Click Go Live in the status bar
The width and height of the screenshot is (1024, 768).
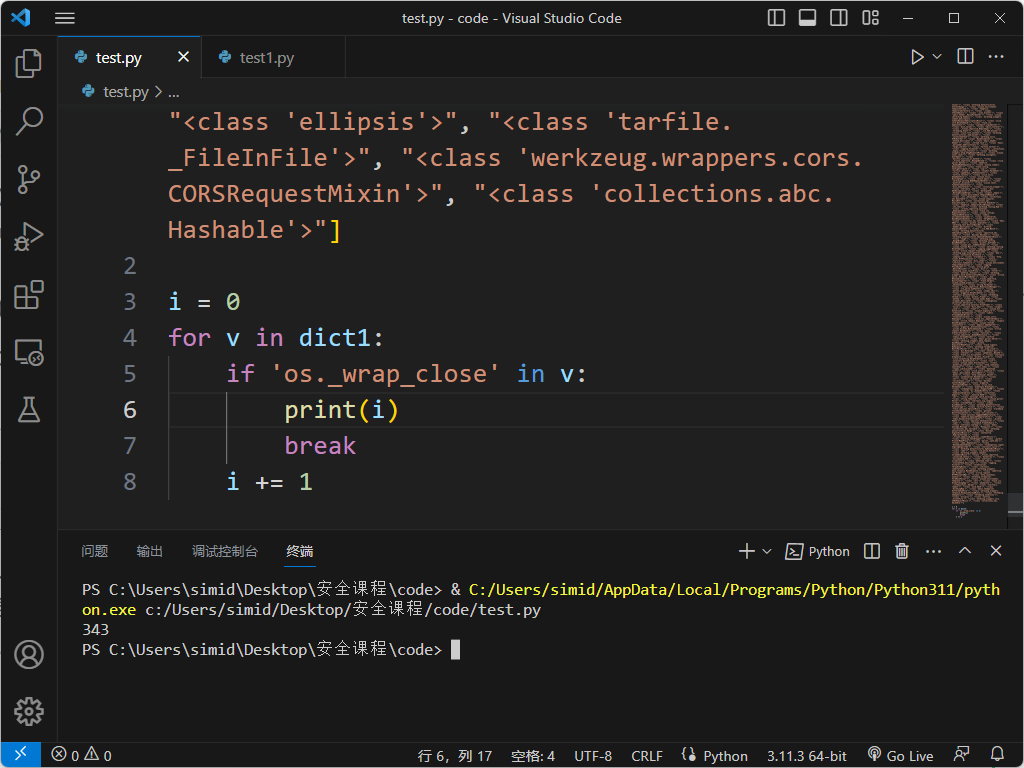(x=900, y=755)
